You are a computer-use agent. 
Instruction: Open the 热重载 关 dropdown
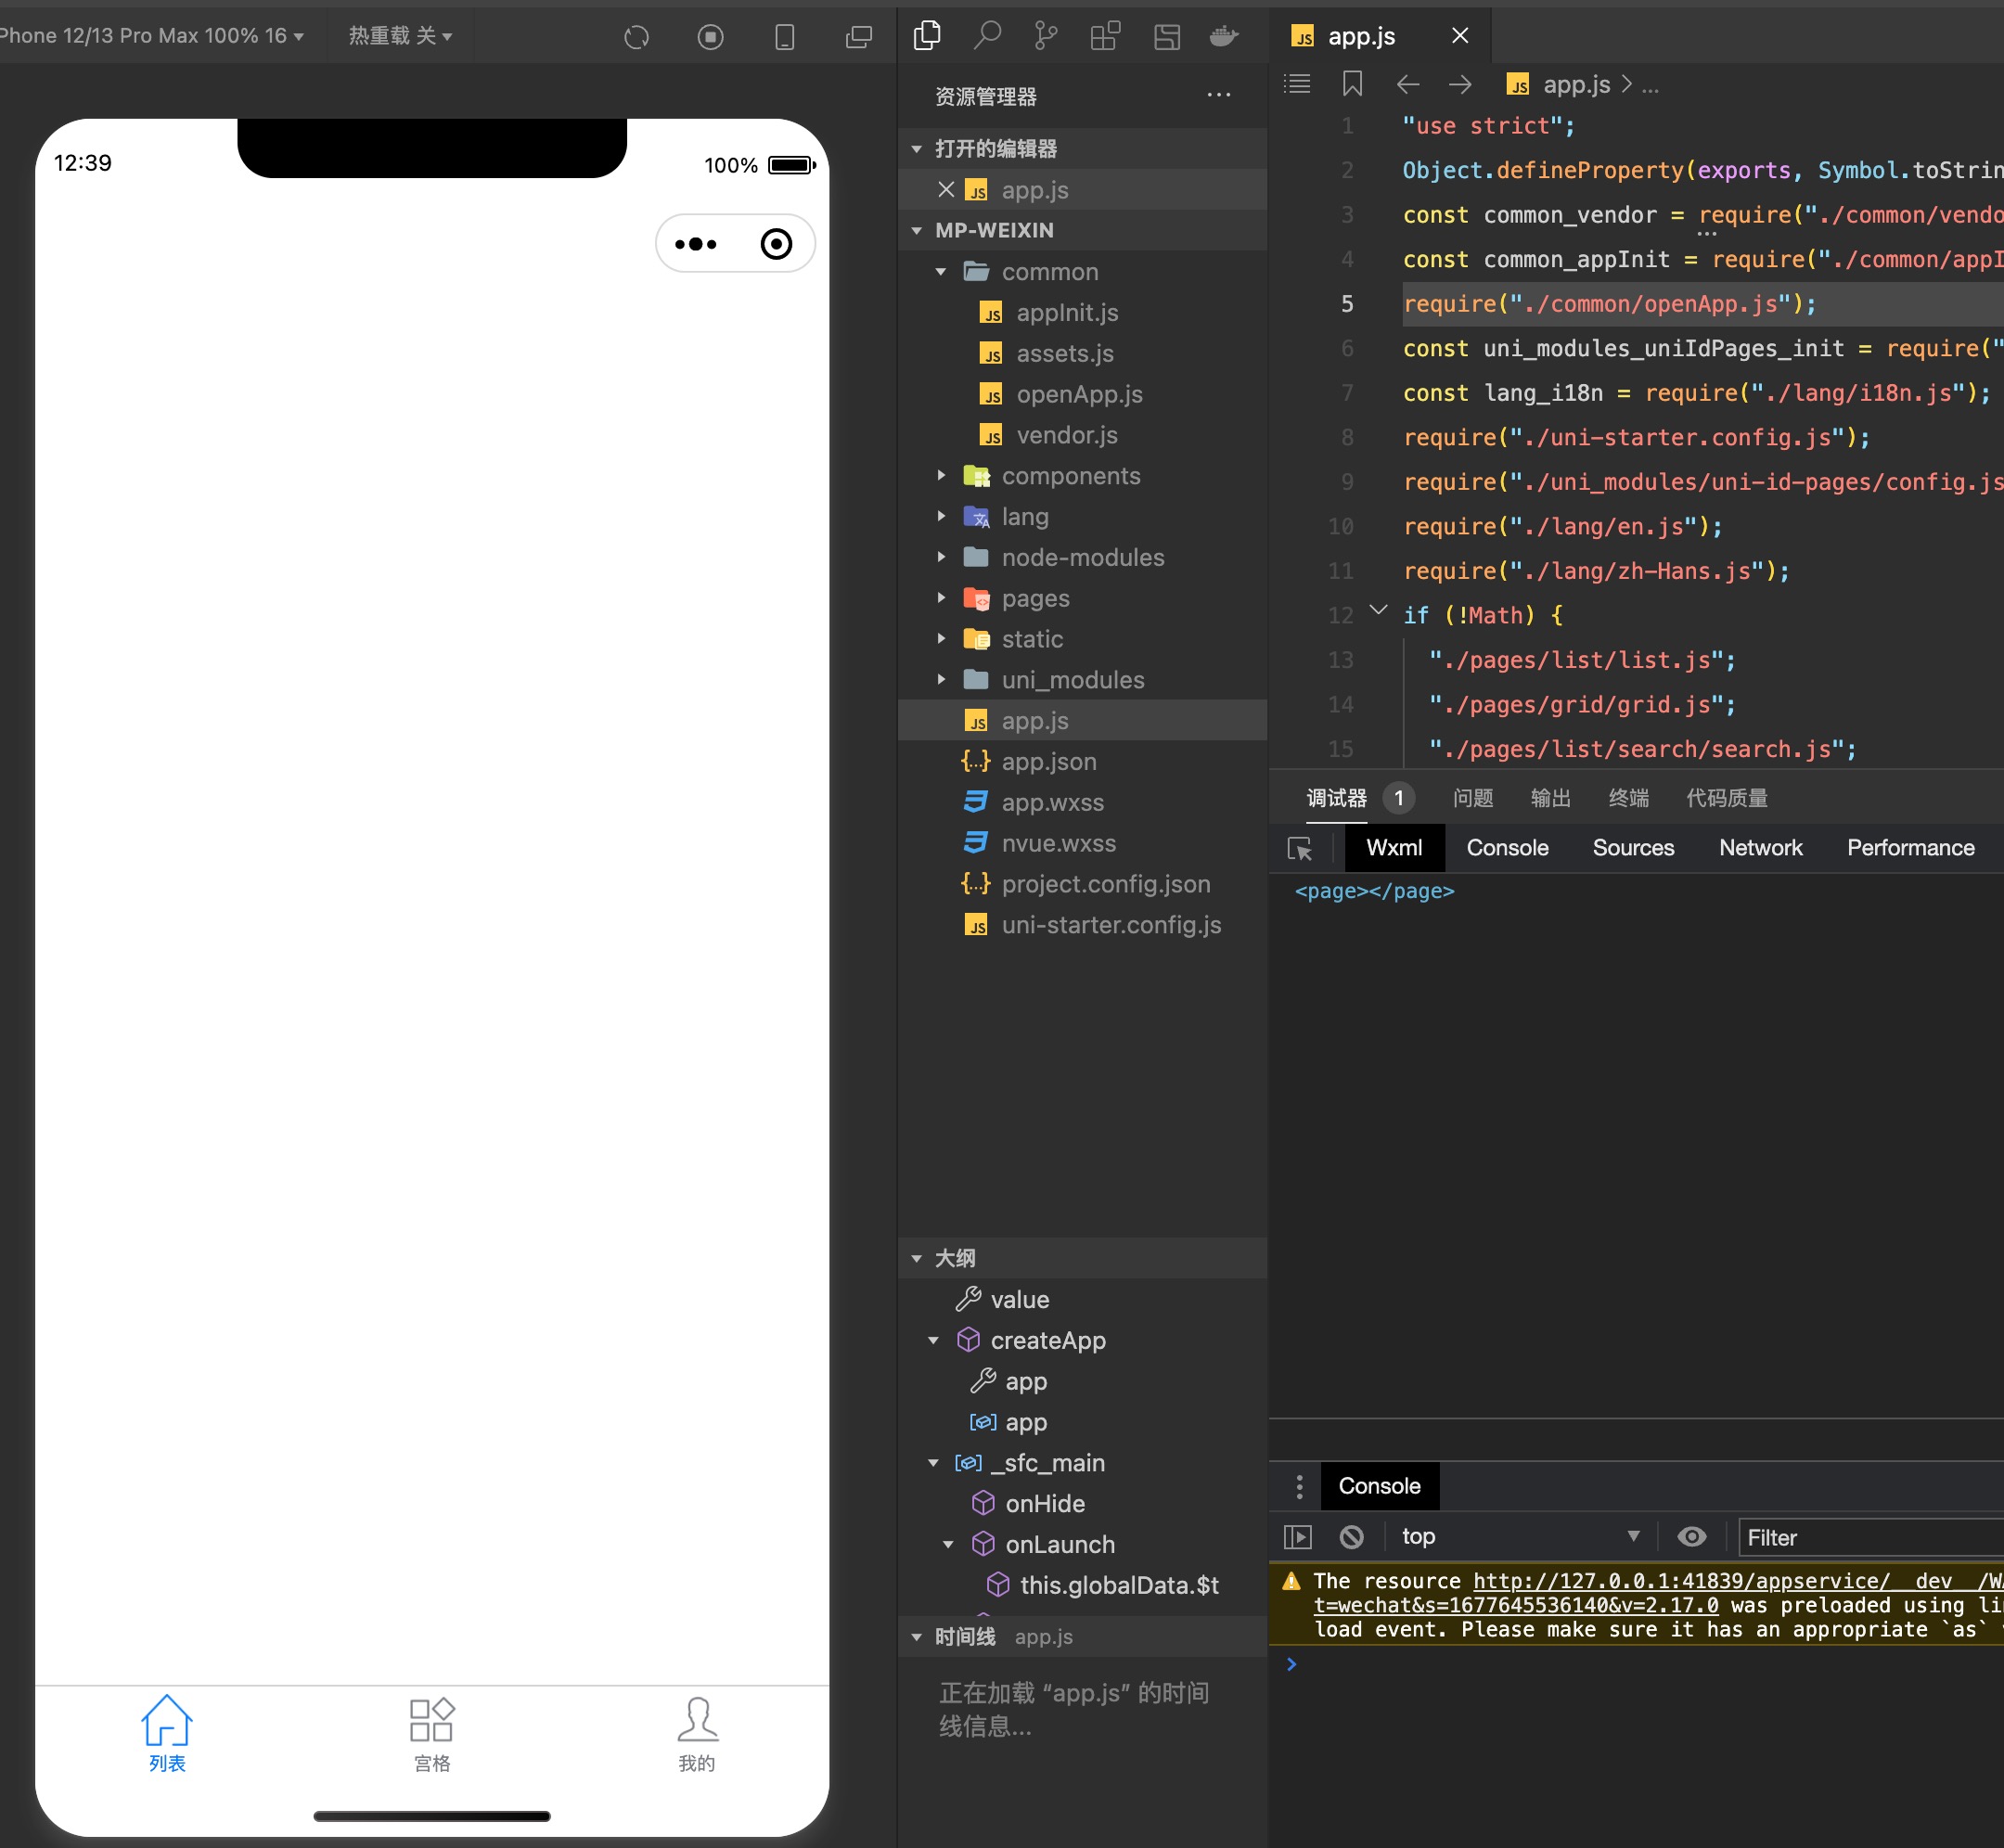click(x=400, y=36)
